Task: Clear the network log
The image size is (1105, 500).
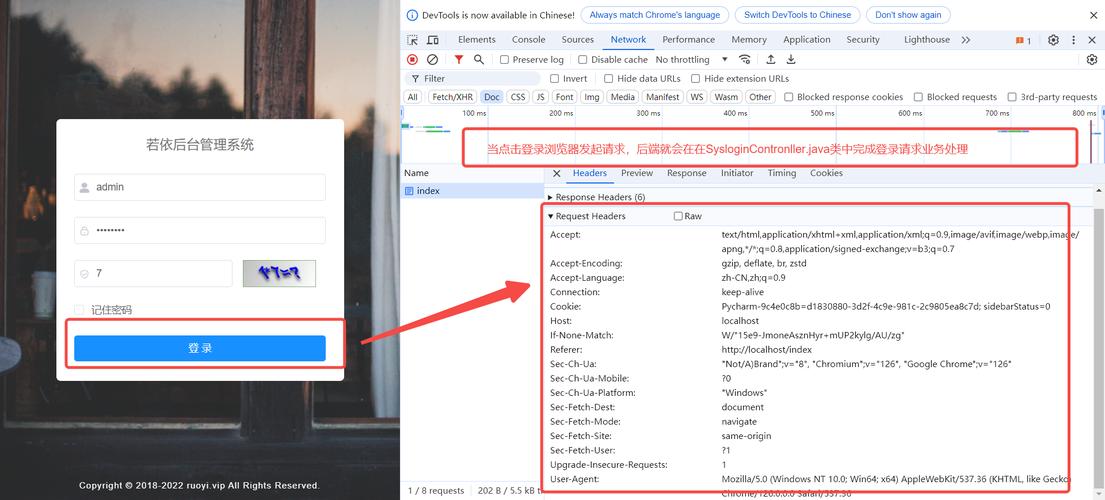Action: 433,60
